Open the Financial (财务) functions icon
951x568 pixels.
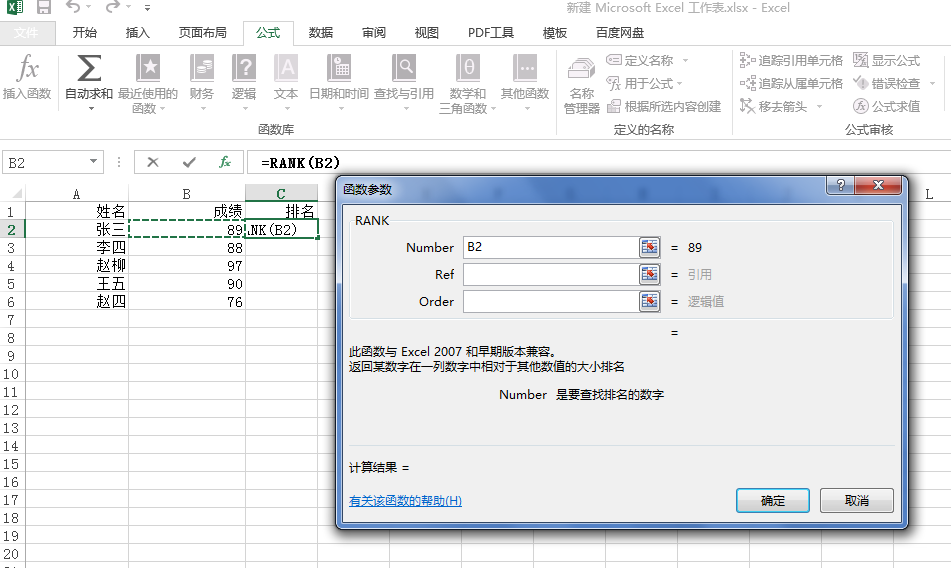click(x=202, y=68)
